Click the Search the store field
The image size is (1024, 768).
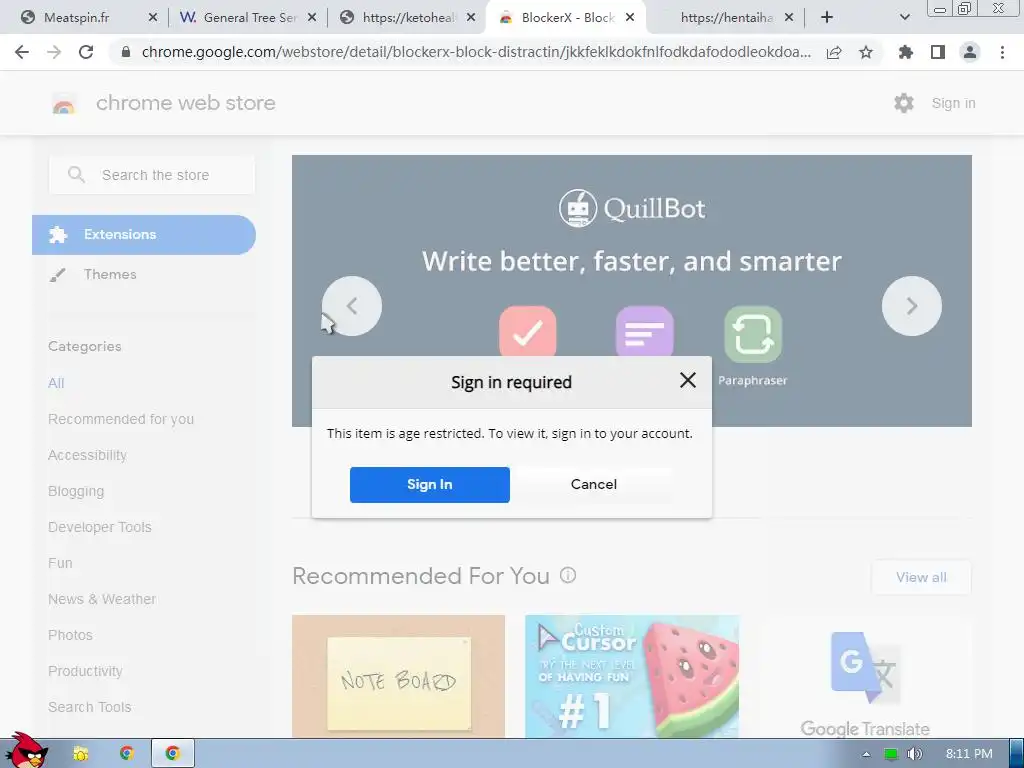click(152, 174)
